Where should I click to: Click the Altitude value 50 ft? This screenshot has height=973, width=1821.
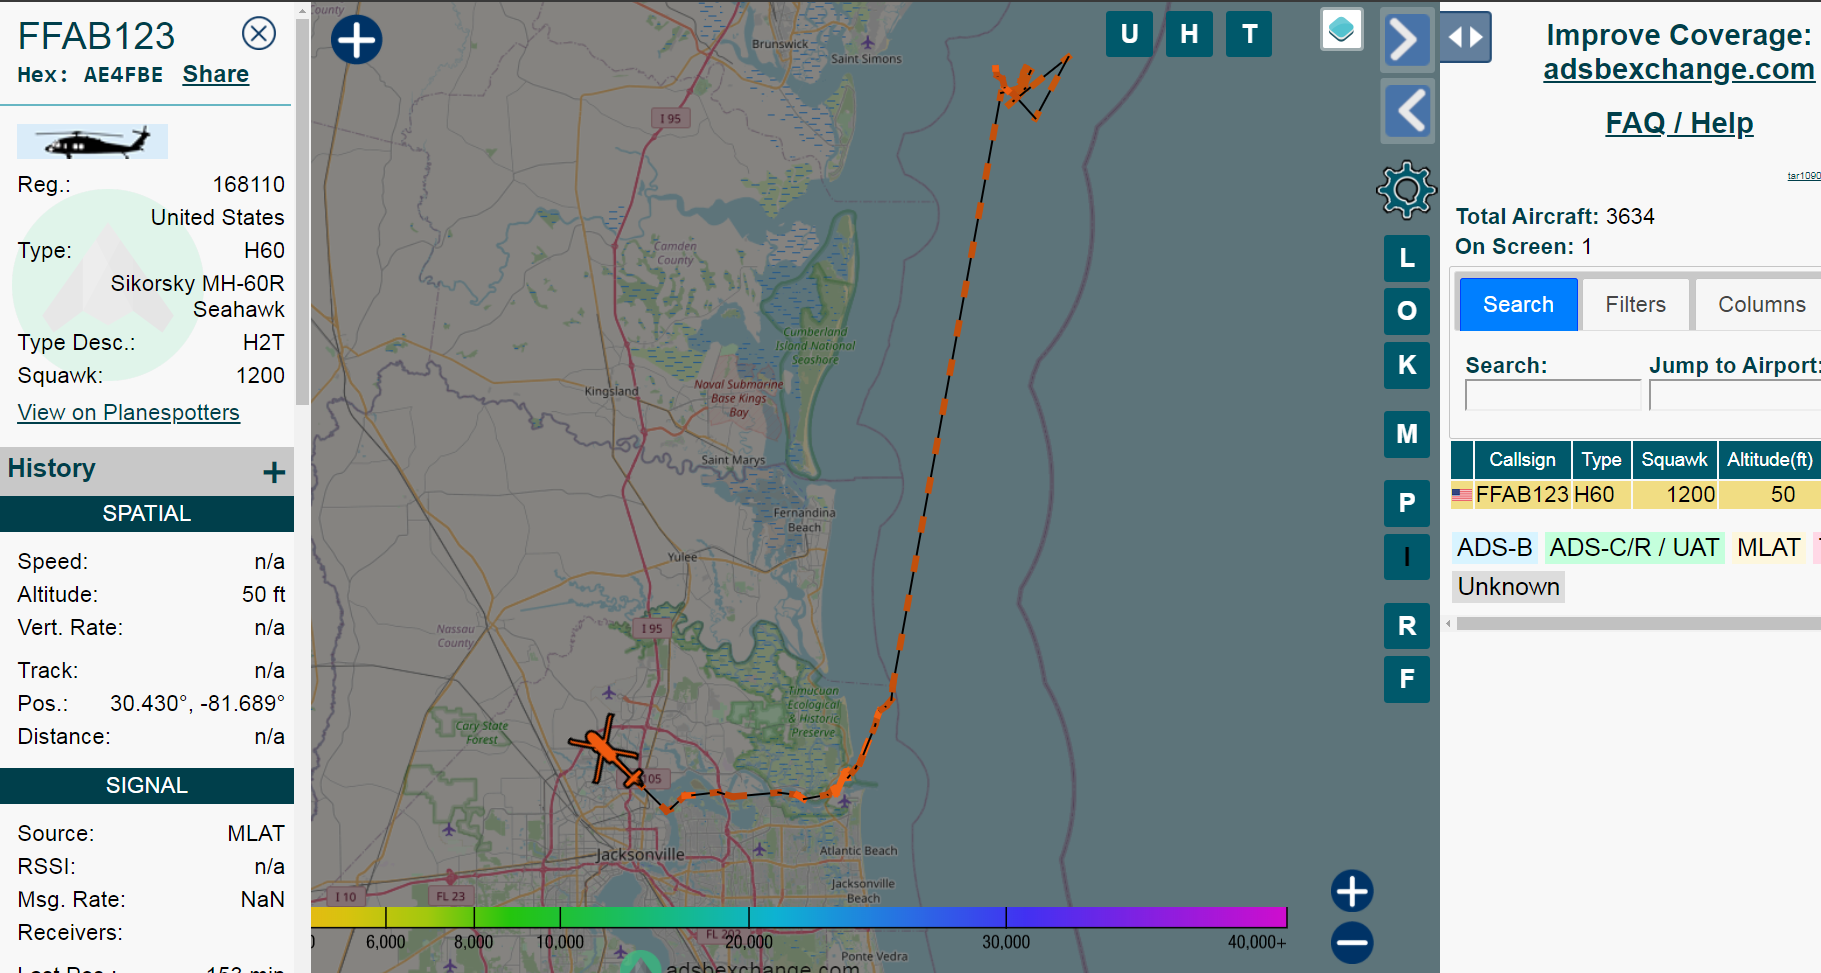(263, 595)
